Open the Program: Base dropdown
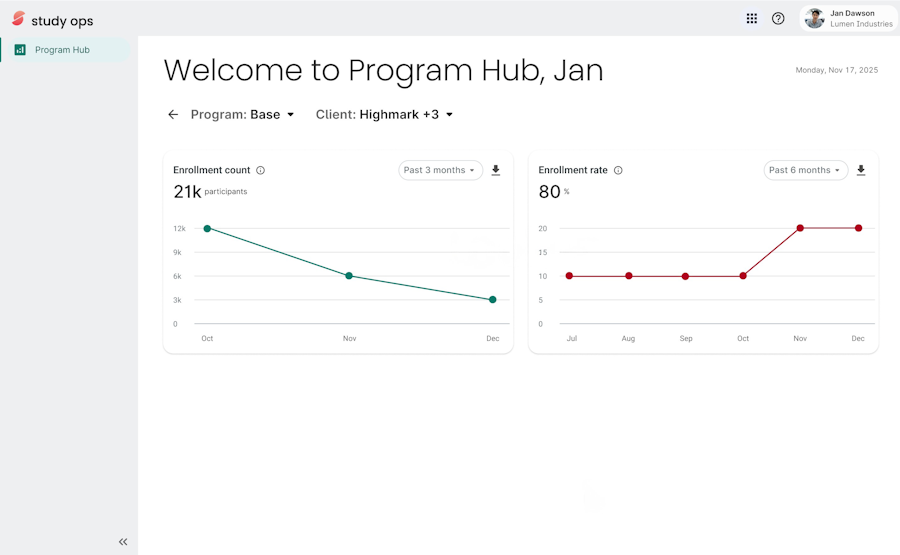This screenshot has height=555, width=900. tap(242, 115)
